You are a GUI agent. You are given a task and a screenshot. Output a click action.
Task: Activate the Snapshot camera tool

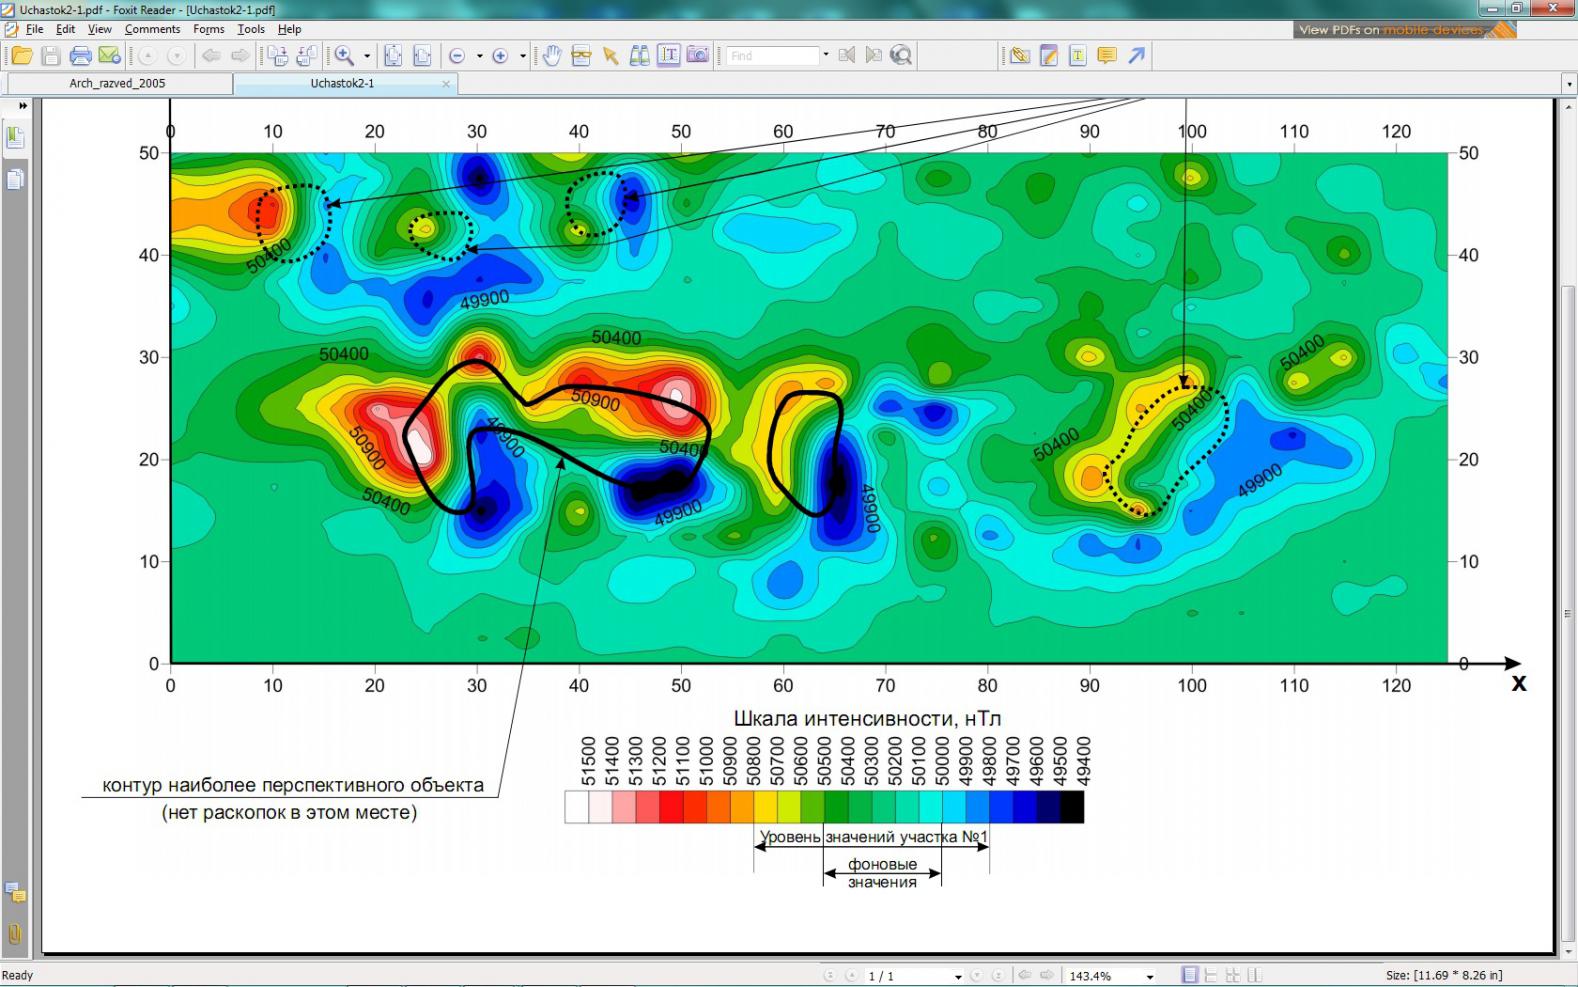click(698, 56)
